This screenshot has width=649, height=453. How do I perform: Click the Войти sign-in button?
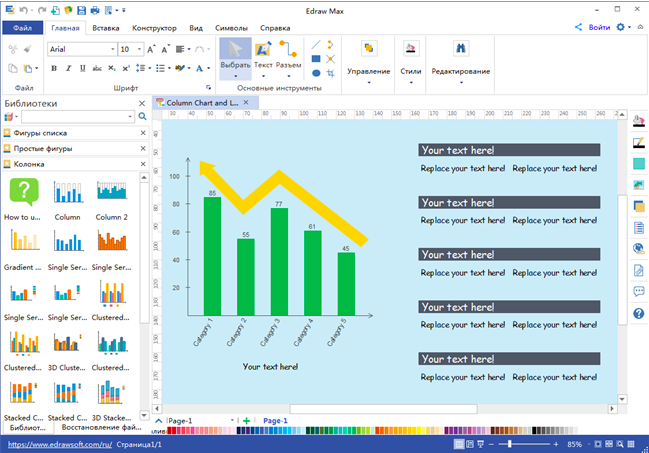[593, 28]
